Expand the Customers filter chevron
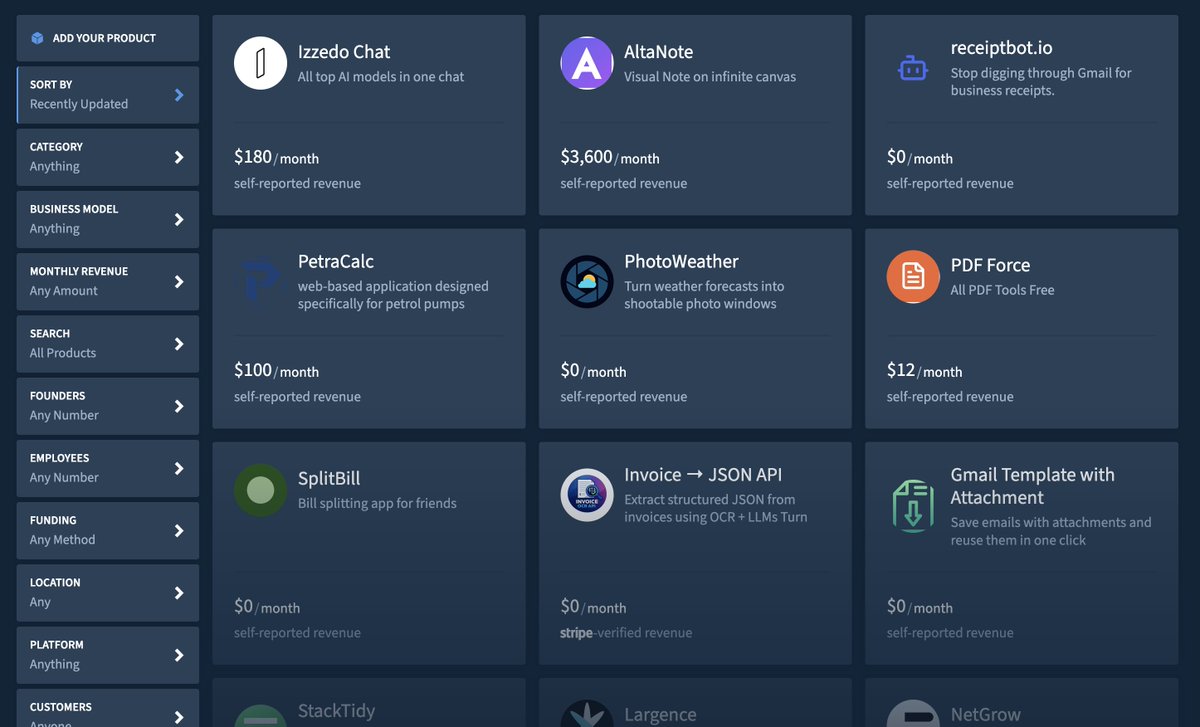This screenshot has width=1200, height=727. [x=179, y=716]
